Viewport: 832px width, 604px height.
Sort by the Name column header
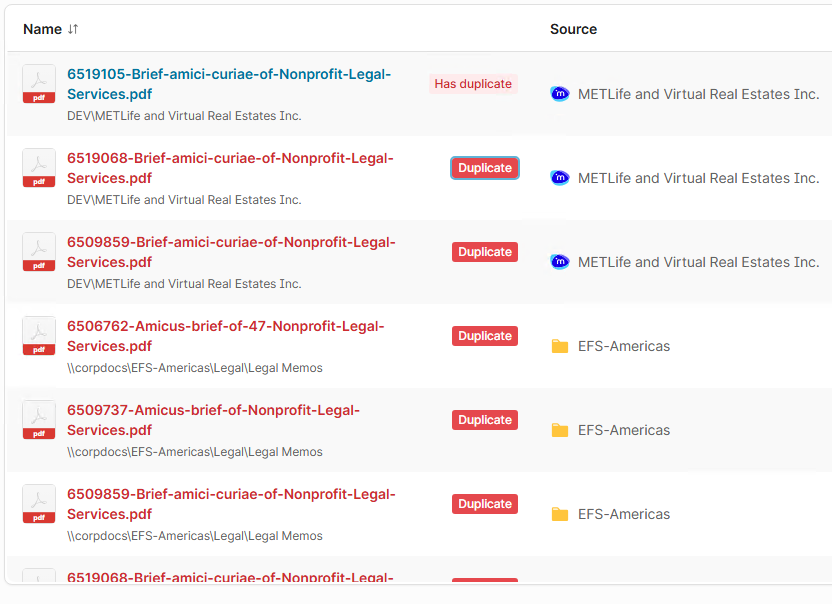tap(42, 29)
